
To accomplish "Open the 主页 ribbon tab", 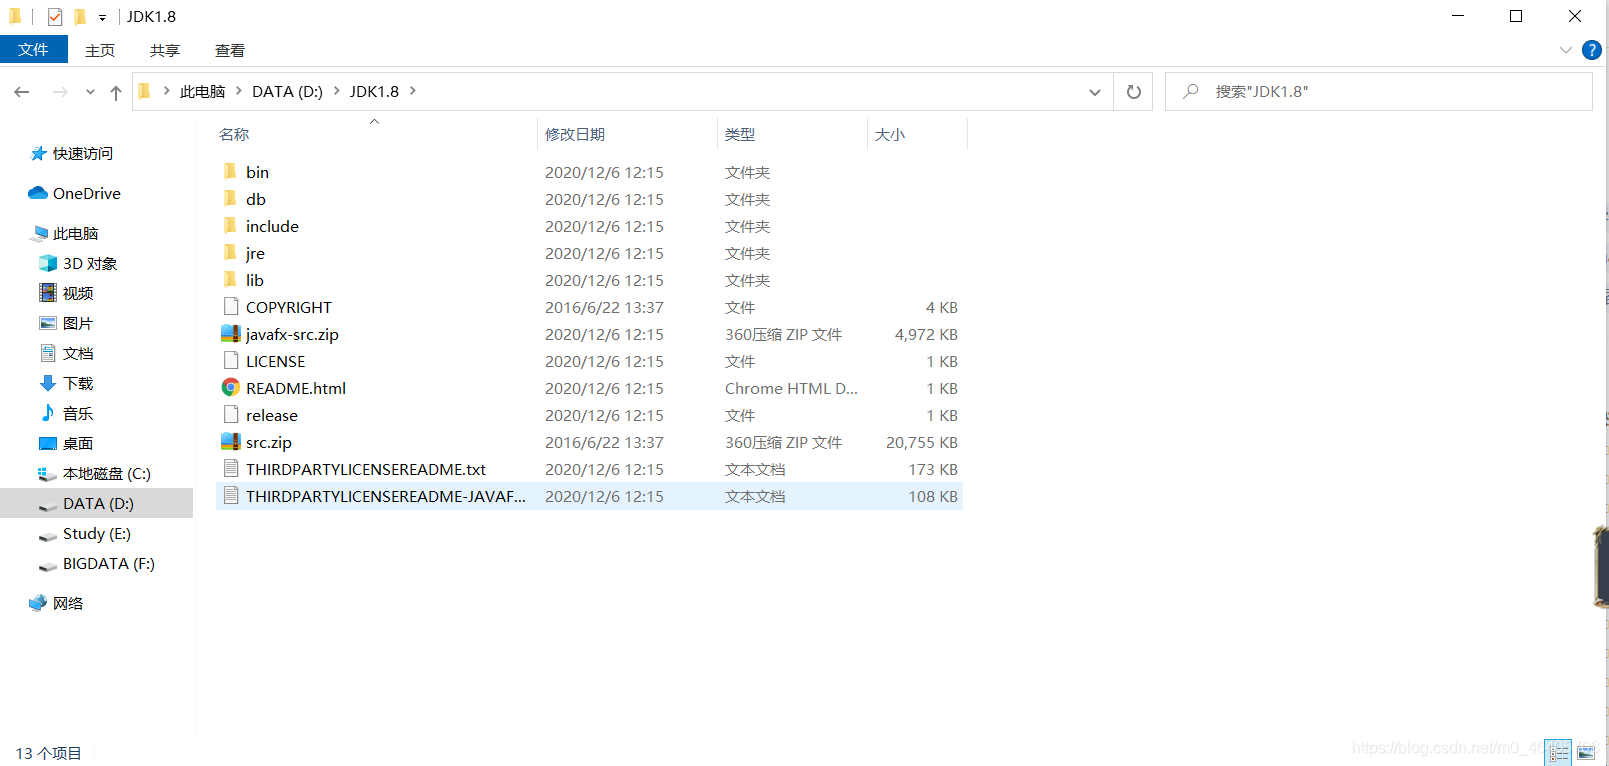I will point(100,50).
